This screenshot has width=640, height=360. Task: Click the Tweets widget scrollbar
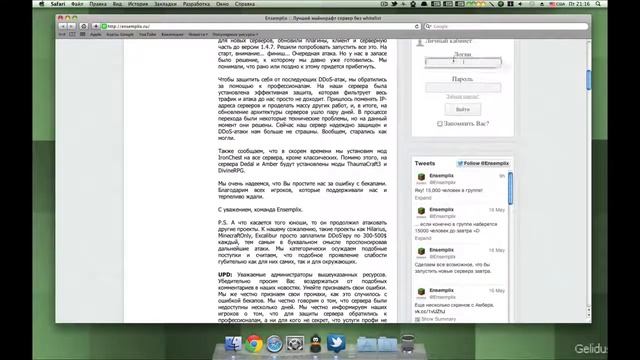point(510,189)
